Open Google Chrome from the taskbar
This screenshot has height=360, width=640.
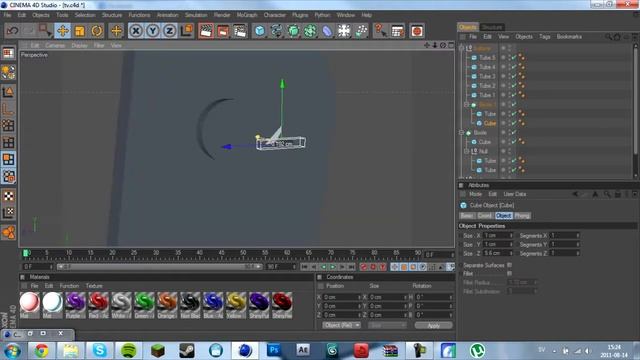coord(41,351)
